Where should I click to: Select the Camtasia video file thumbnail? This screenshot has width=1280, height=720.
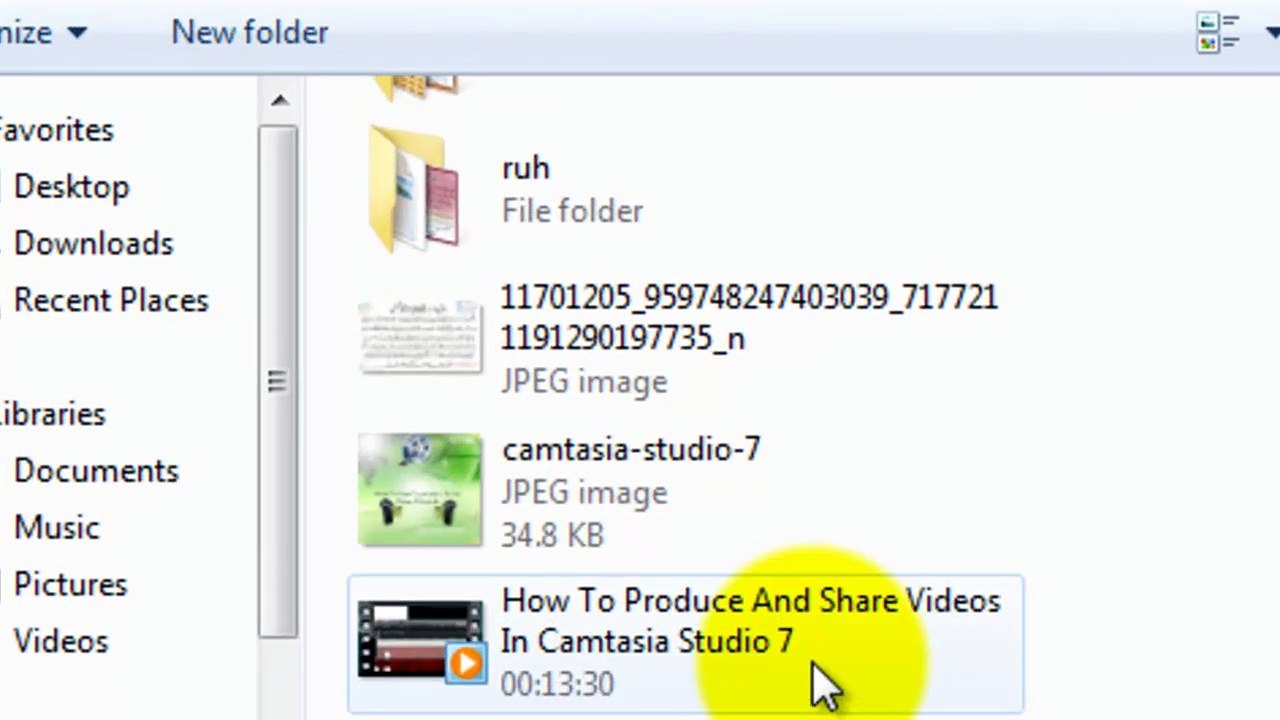tap(422, 641)
